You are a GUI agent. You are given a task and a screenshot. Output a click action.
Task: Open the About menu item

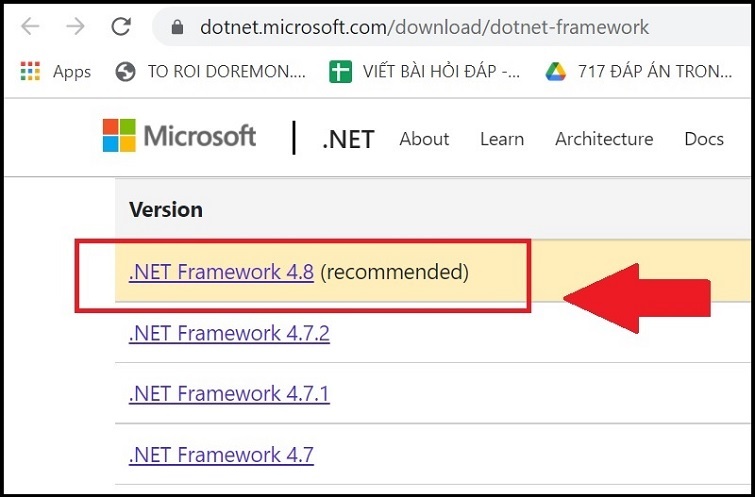coord(424,139)
